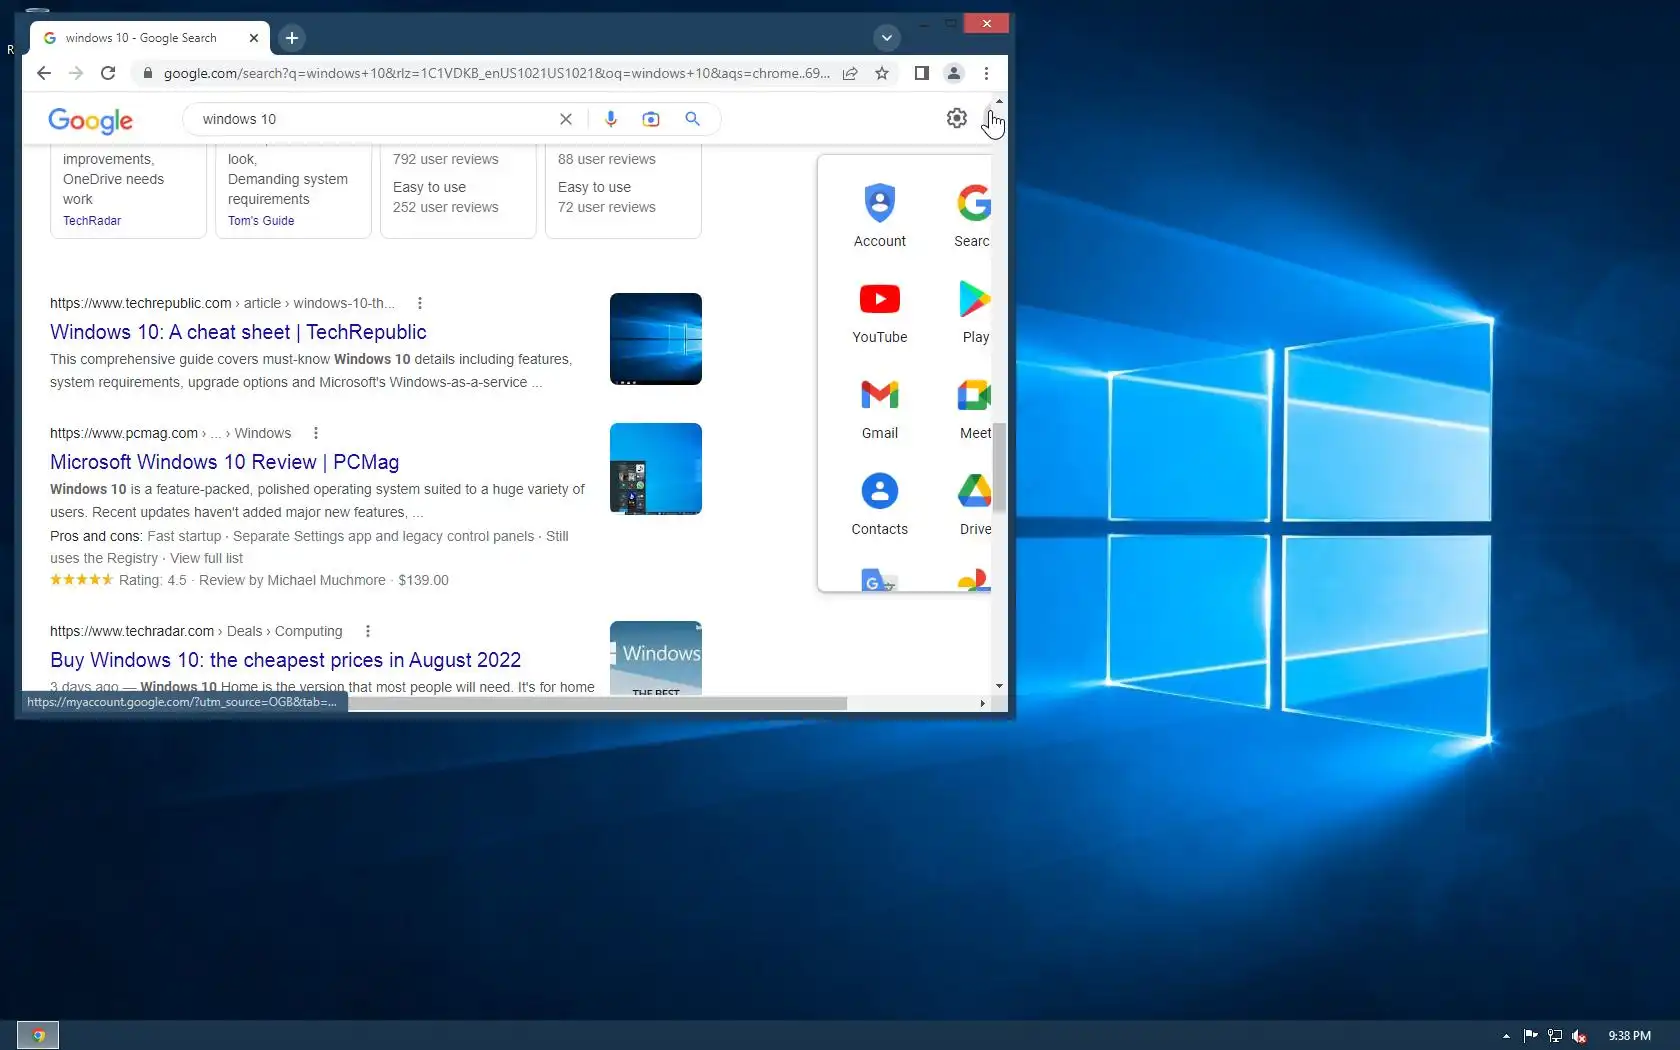Click the scroll right arrow of the page

(x=983, y=703)
